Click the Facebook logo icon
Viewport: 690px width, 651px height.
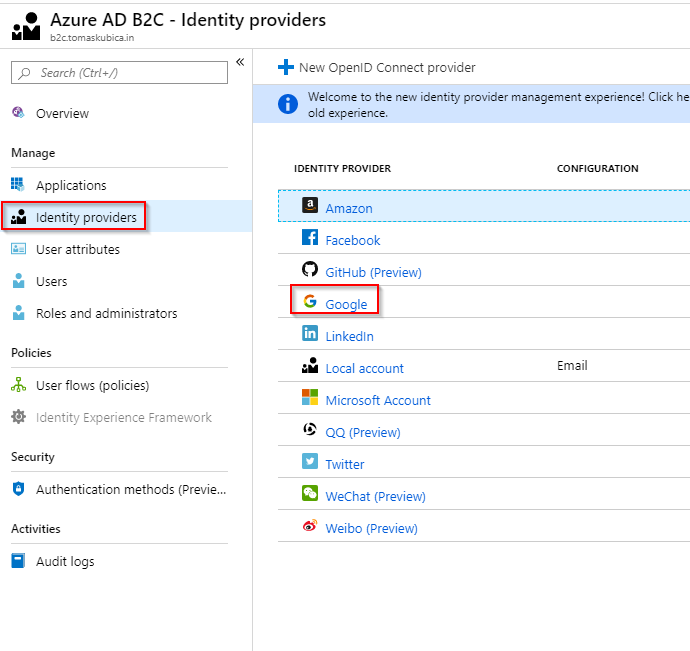tap(310, 237)
